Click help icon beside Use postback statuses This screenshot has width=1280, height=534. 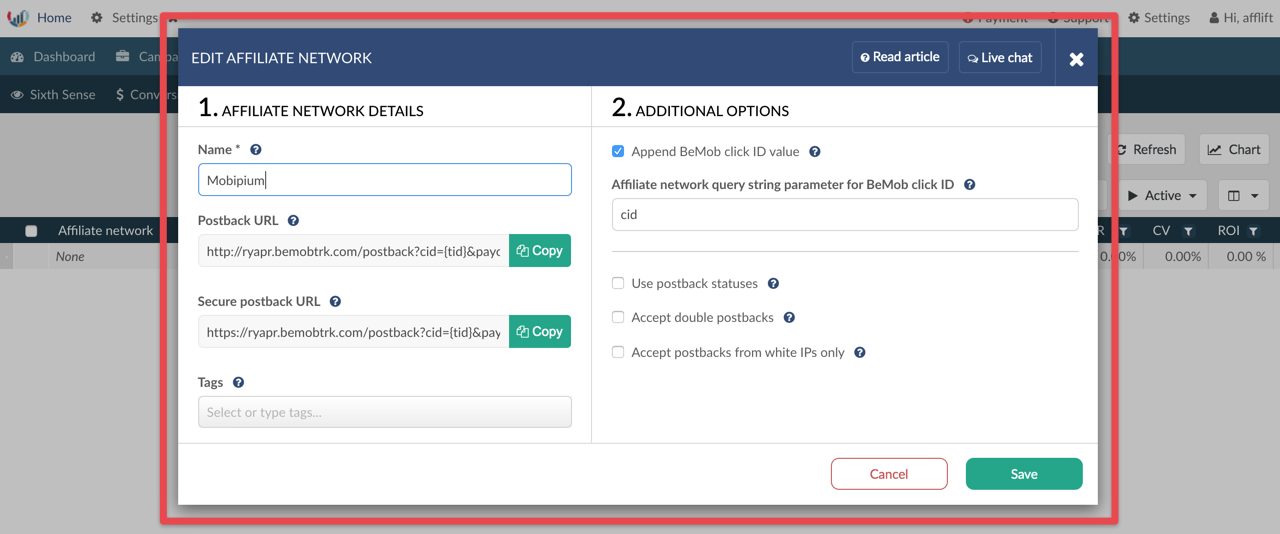click(x=773, y=284)
